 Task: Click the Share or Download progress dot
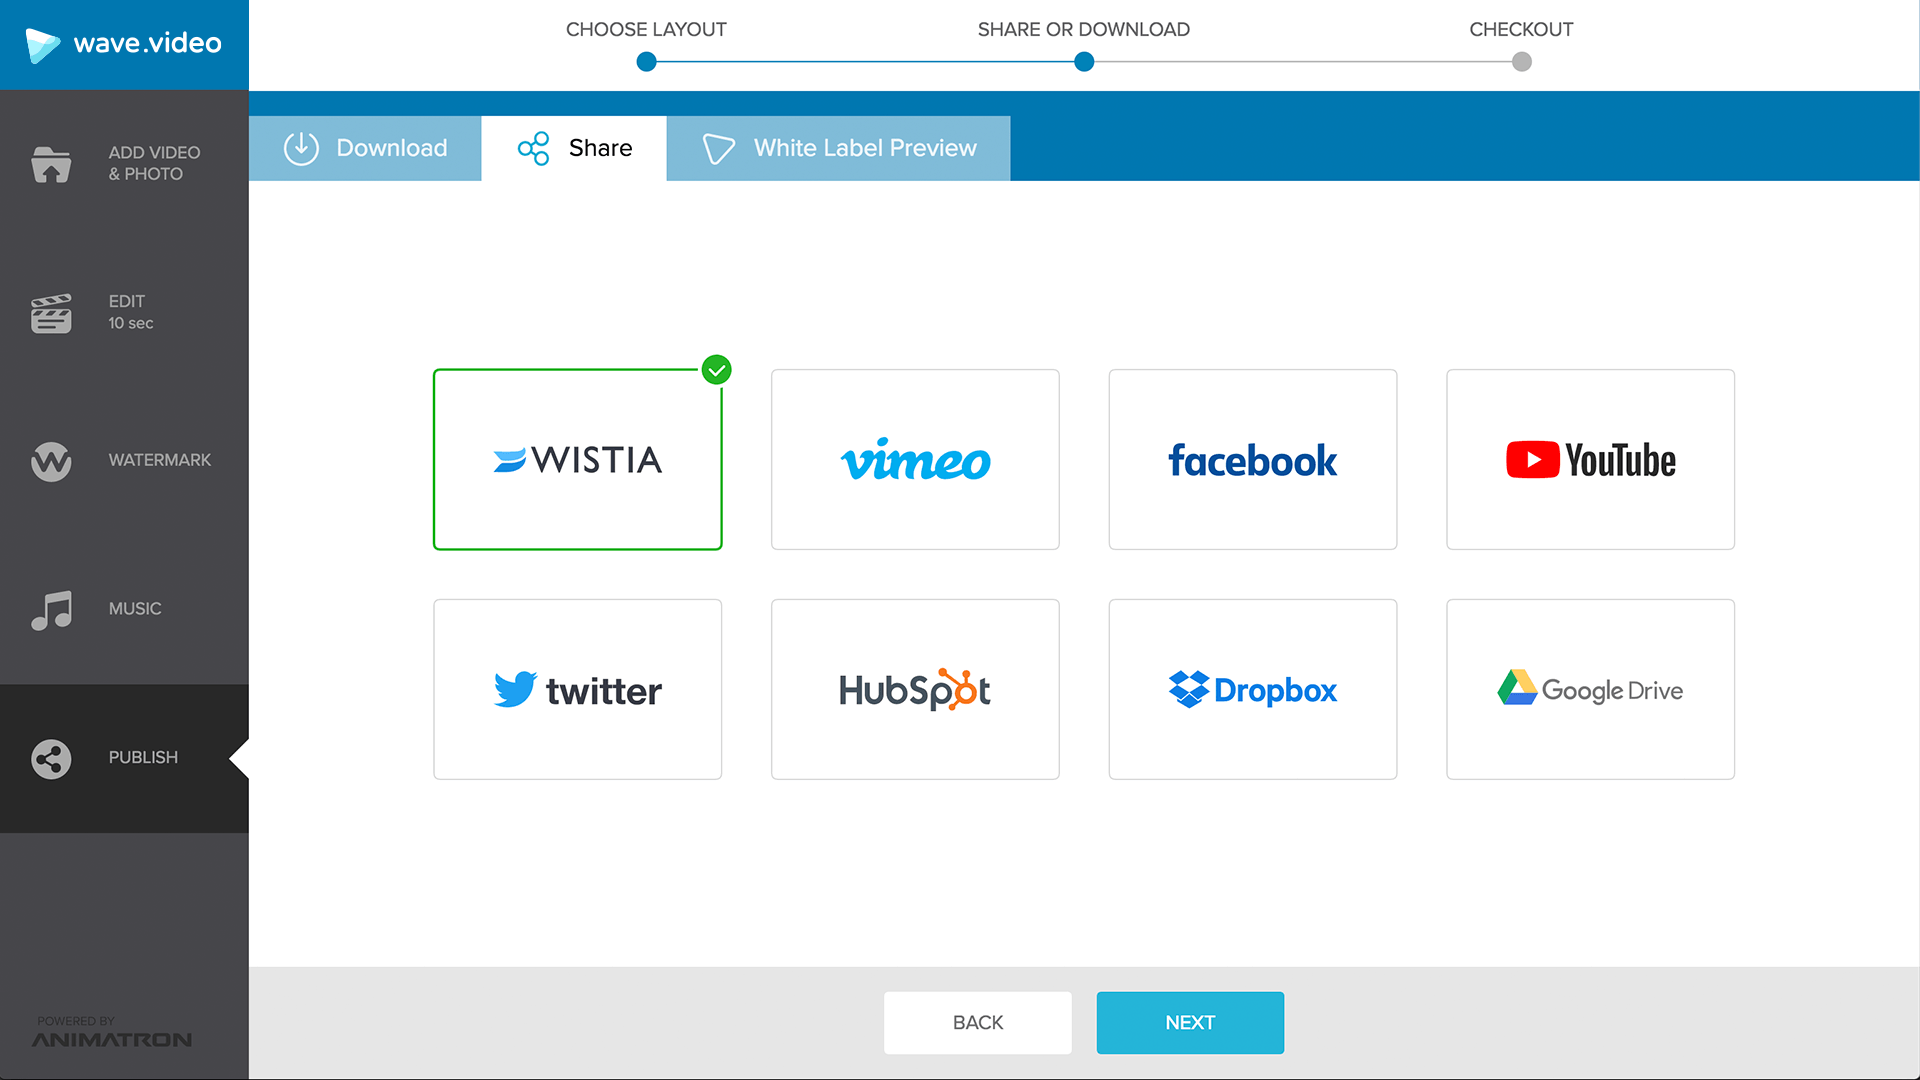click(x=1084, y=62)
